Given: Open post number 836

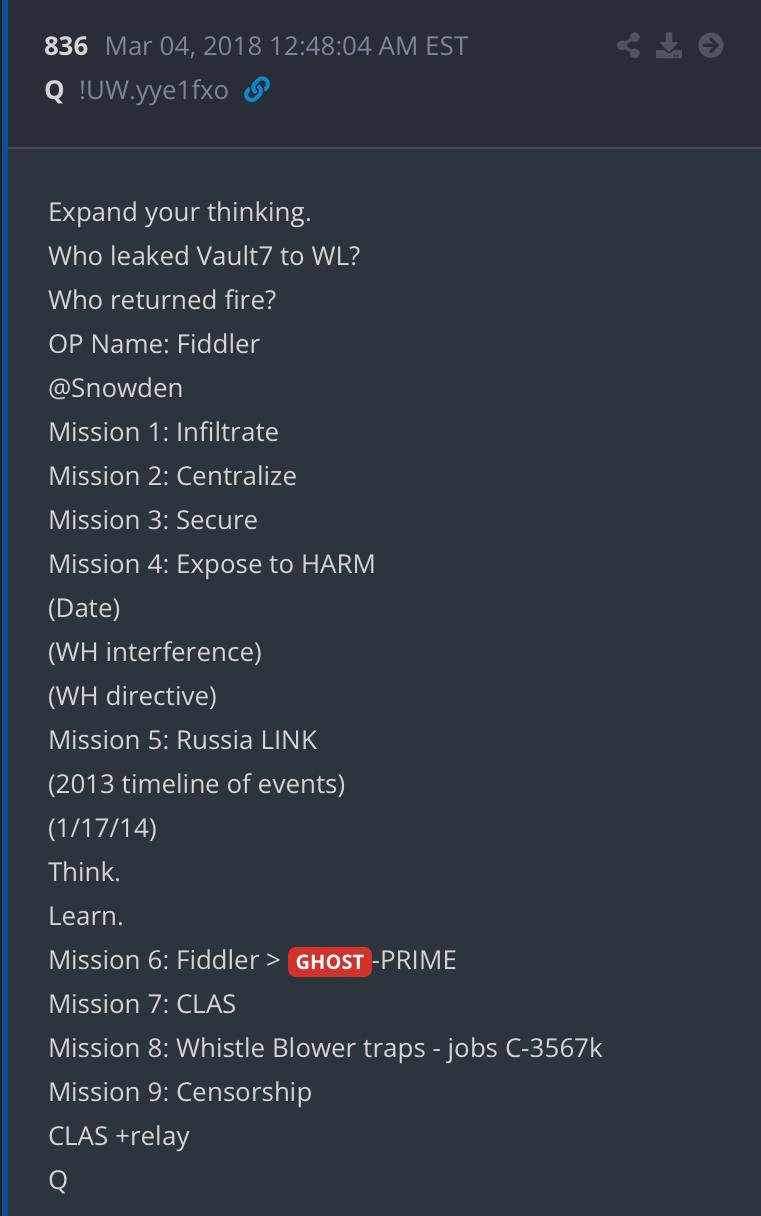Looking at the screenshot, I should 66,46.
